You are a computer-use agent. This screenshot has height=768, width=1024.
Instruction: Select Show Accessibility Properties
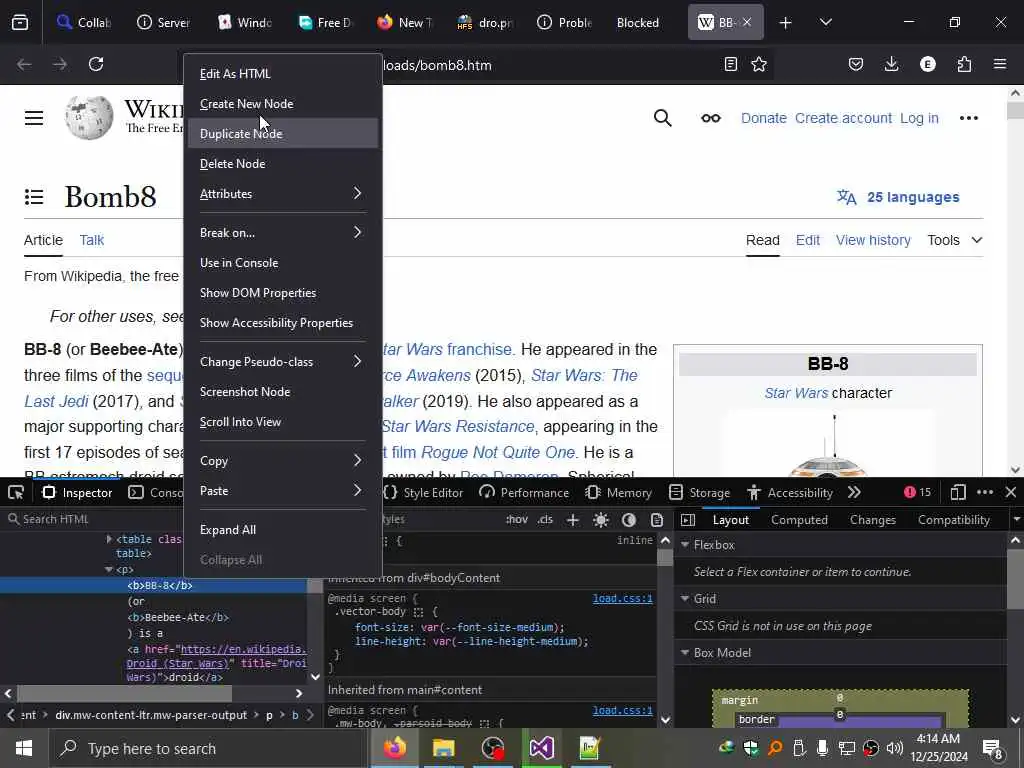pyautogui.click(x=283, y=323)
